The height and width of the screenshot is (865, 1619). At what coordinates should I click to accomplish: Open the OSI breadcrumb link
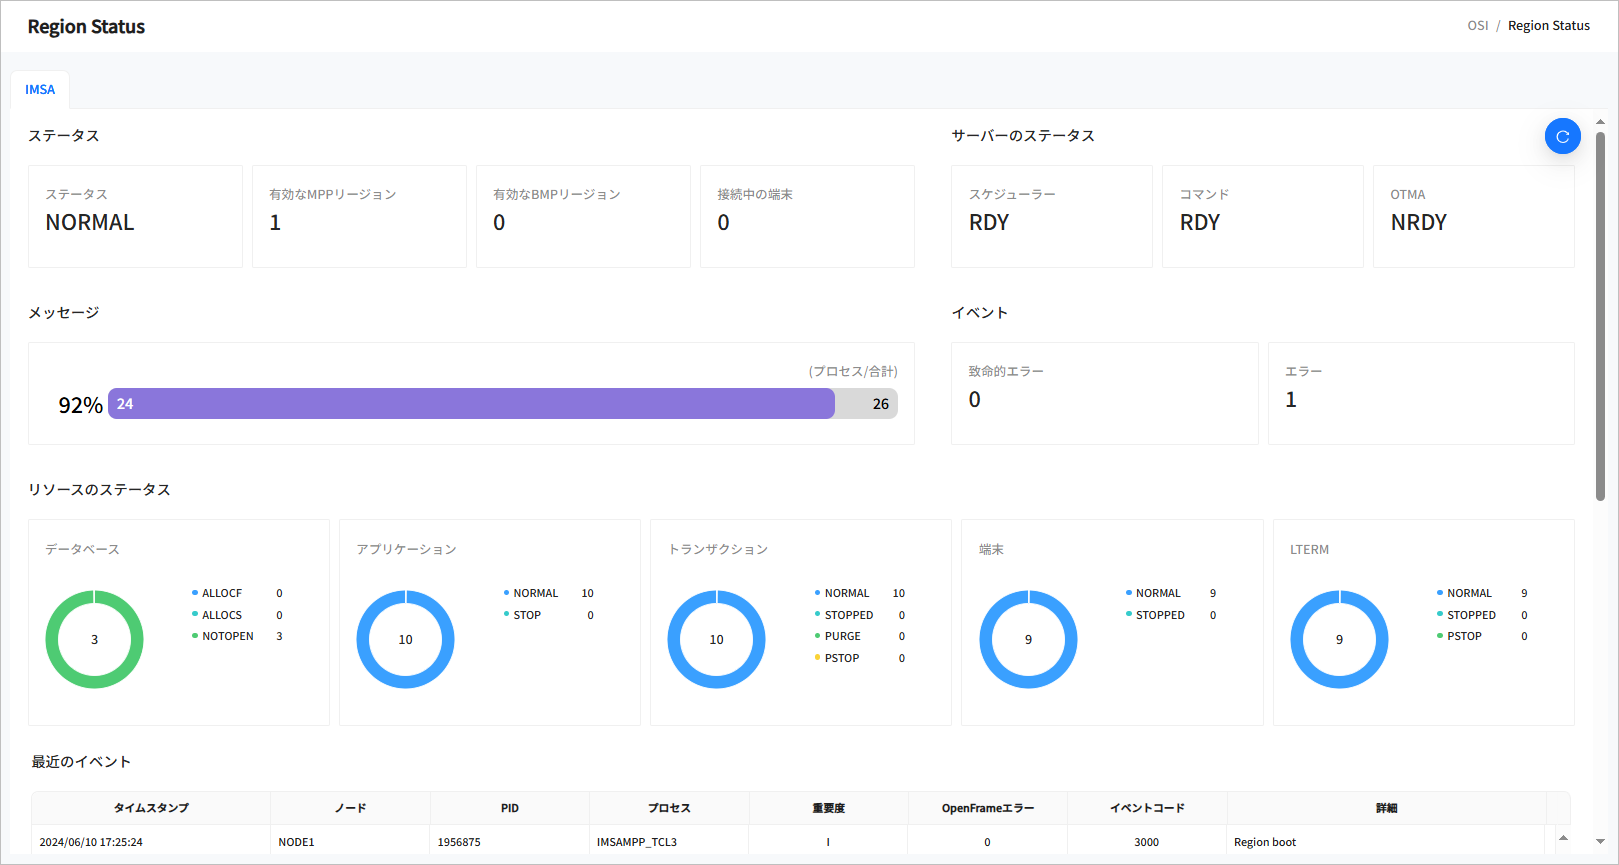[1477, 26]
